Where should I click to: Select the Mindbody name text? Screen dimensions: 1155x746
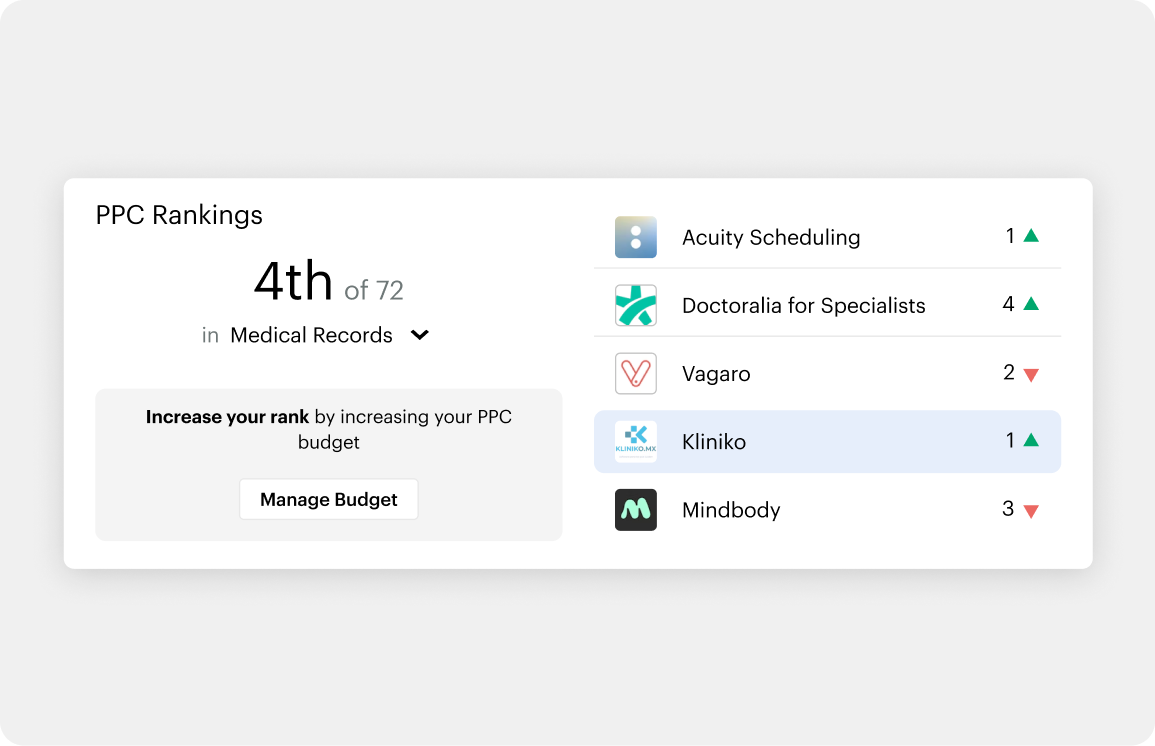(x=731, y=510)
